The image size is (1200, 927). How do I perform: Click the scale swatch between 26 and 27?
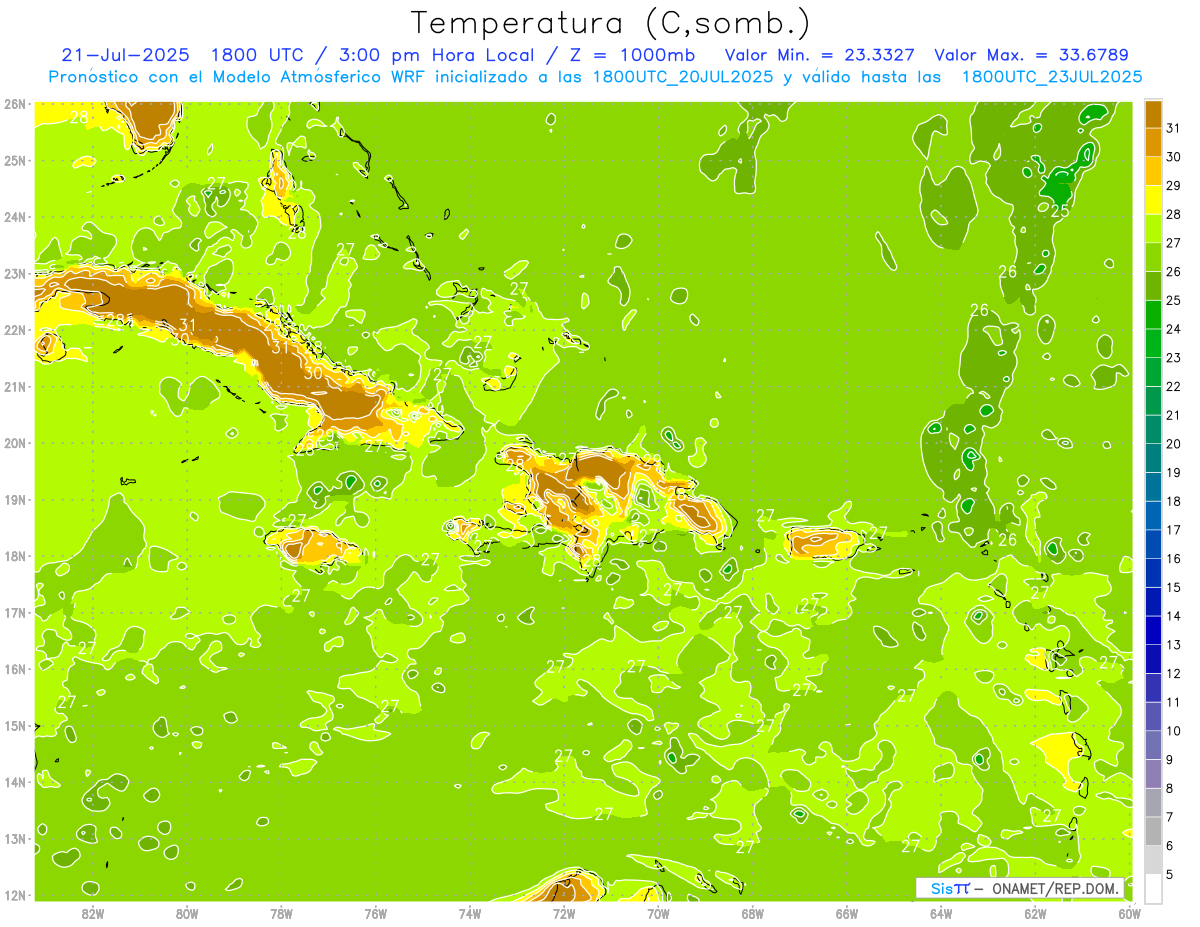click(x=1153, y=257)
